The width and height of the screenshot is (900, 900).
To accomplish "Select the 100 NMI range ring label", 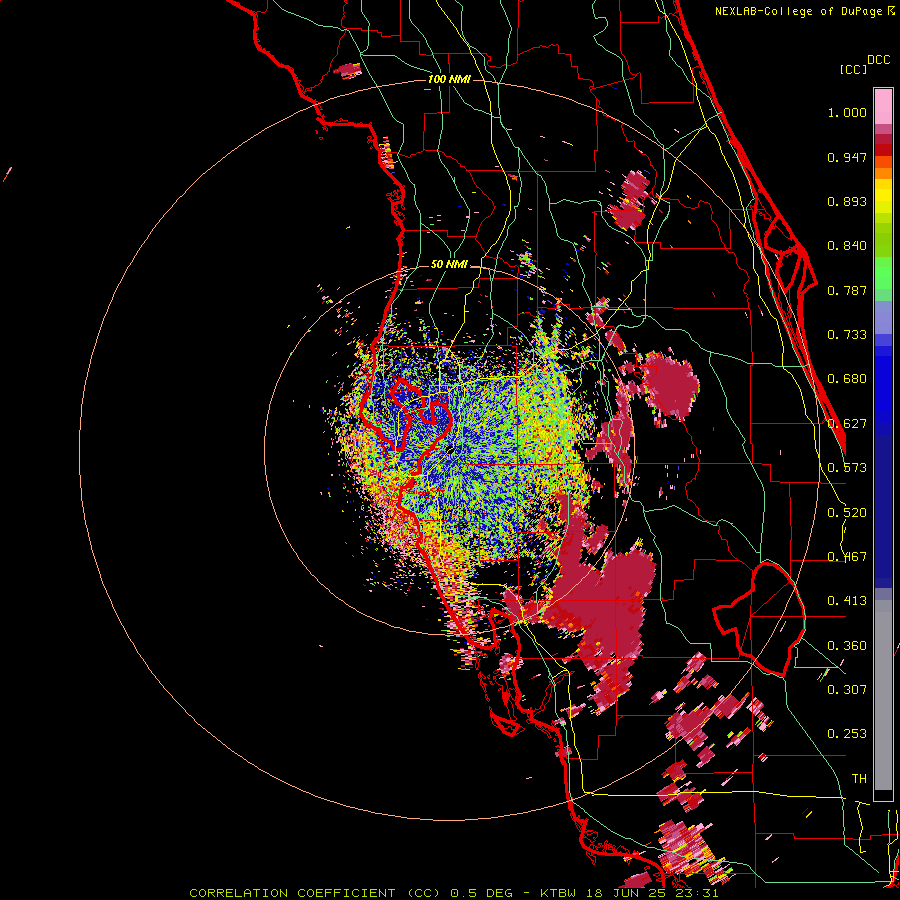I will coord(449,79).
